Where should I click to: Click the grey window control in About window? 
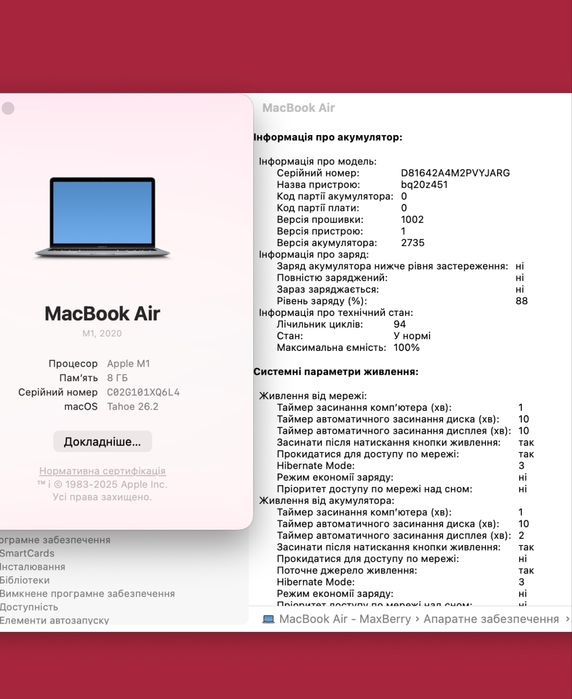pyautogui.click(x=8, y=108)
